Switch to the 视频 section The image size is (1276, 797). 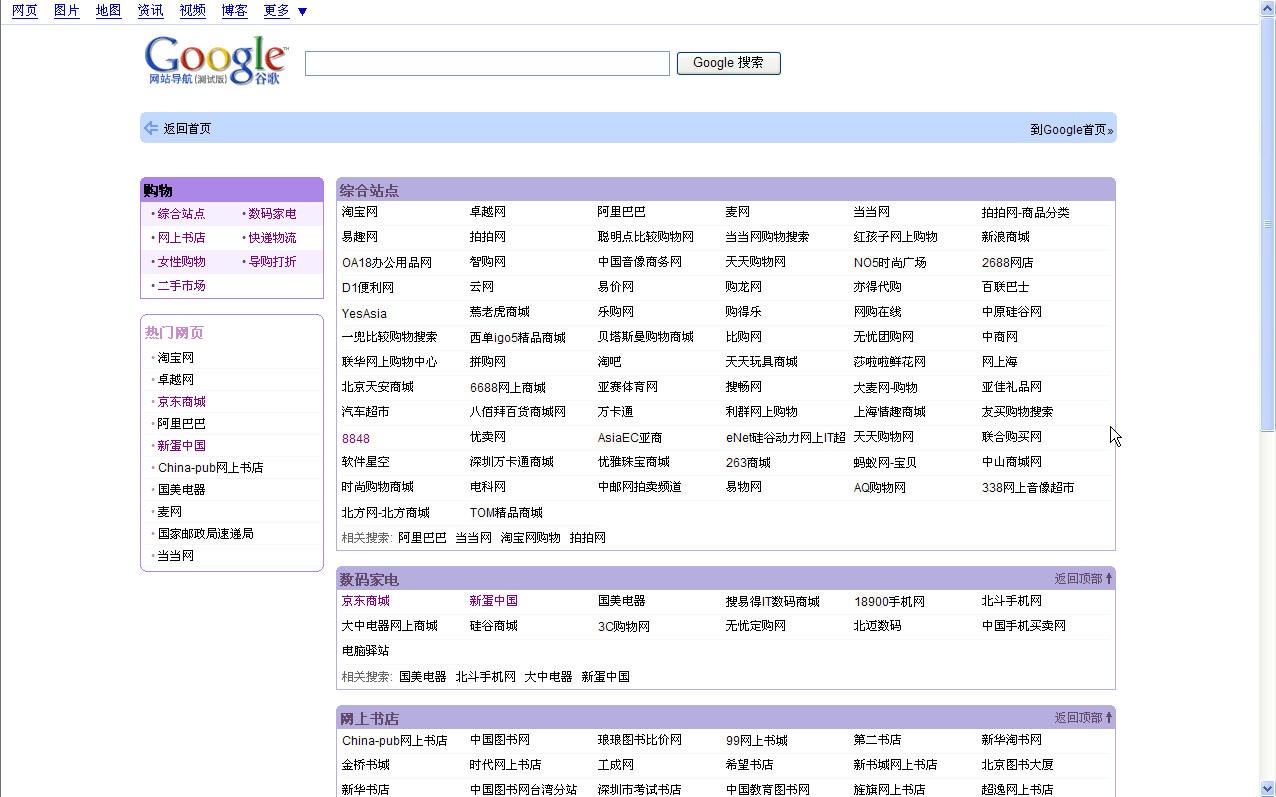pyautogui.click(x=192, y=11)
